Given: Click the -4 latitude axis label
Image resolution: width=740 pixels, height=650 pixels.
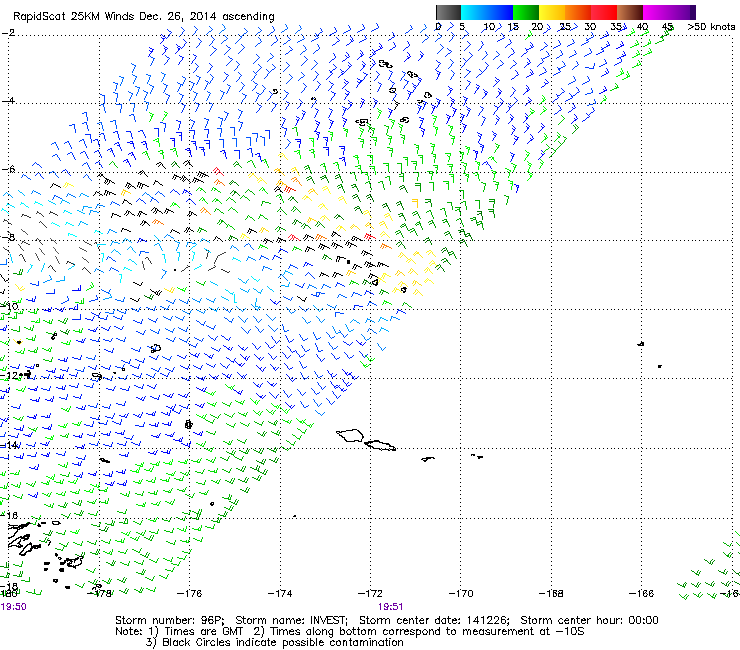Looking at the screenshot, I should coord(8,101).
